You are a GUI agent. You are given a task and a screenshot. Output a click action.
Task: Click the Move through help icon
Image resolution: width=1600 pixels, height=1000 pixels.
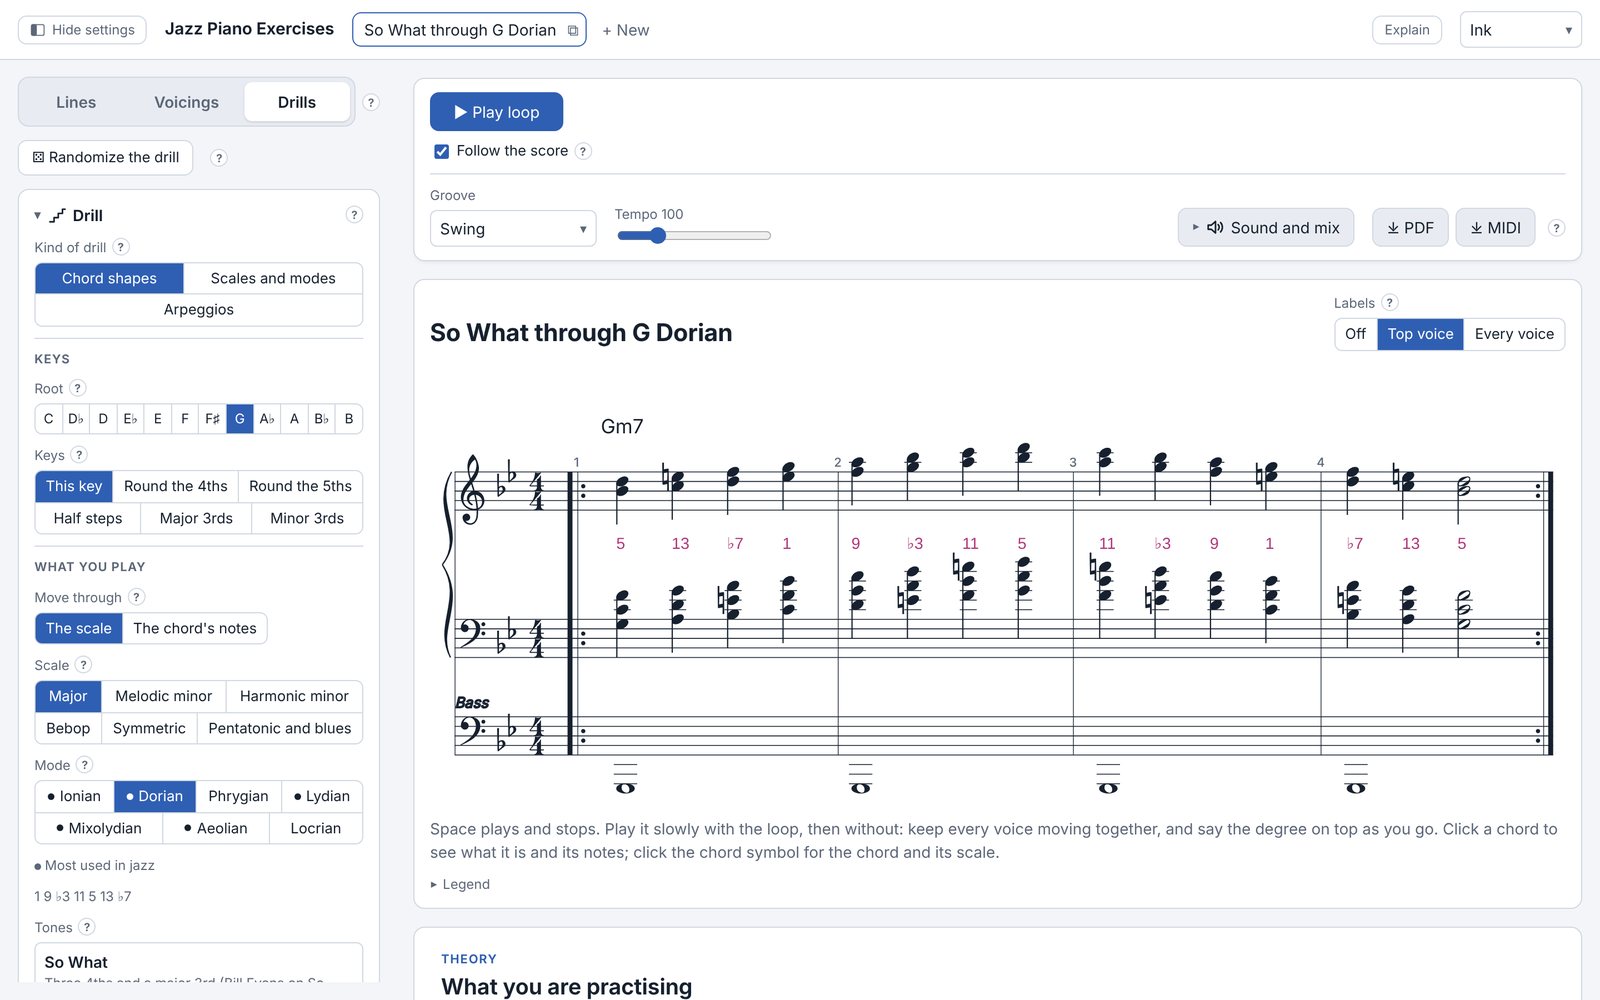click(137, 597)
